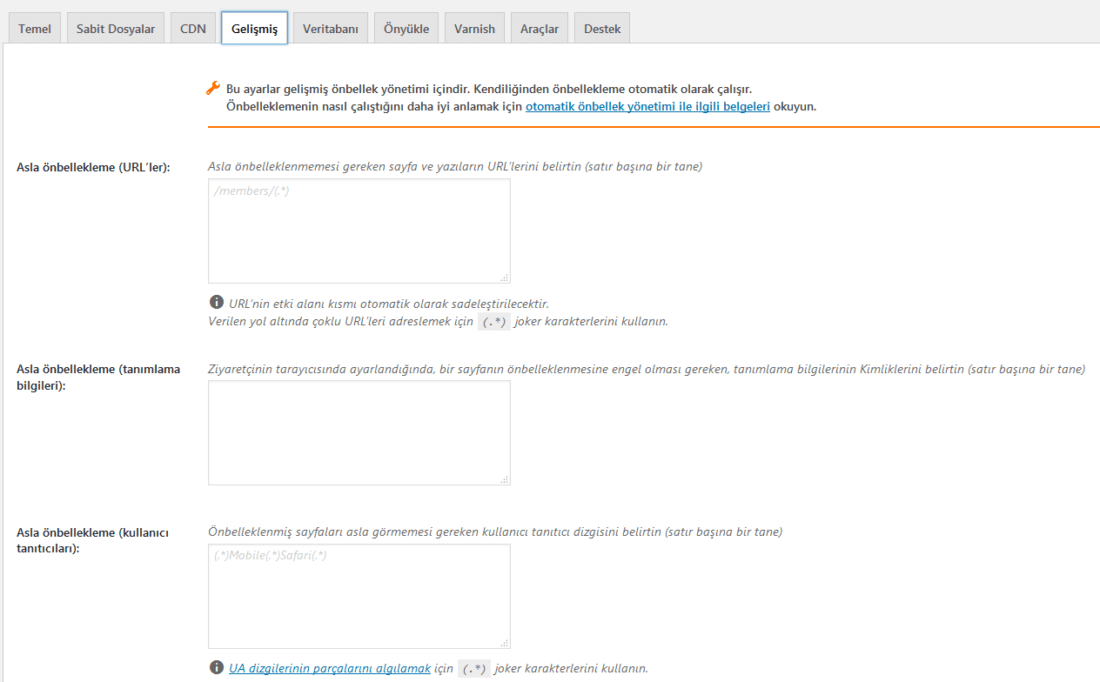
Task: Click resize handle of the cookies textarea
Action: [x=504, y=480]
